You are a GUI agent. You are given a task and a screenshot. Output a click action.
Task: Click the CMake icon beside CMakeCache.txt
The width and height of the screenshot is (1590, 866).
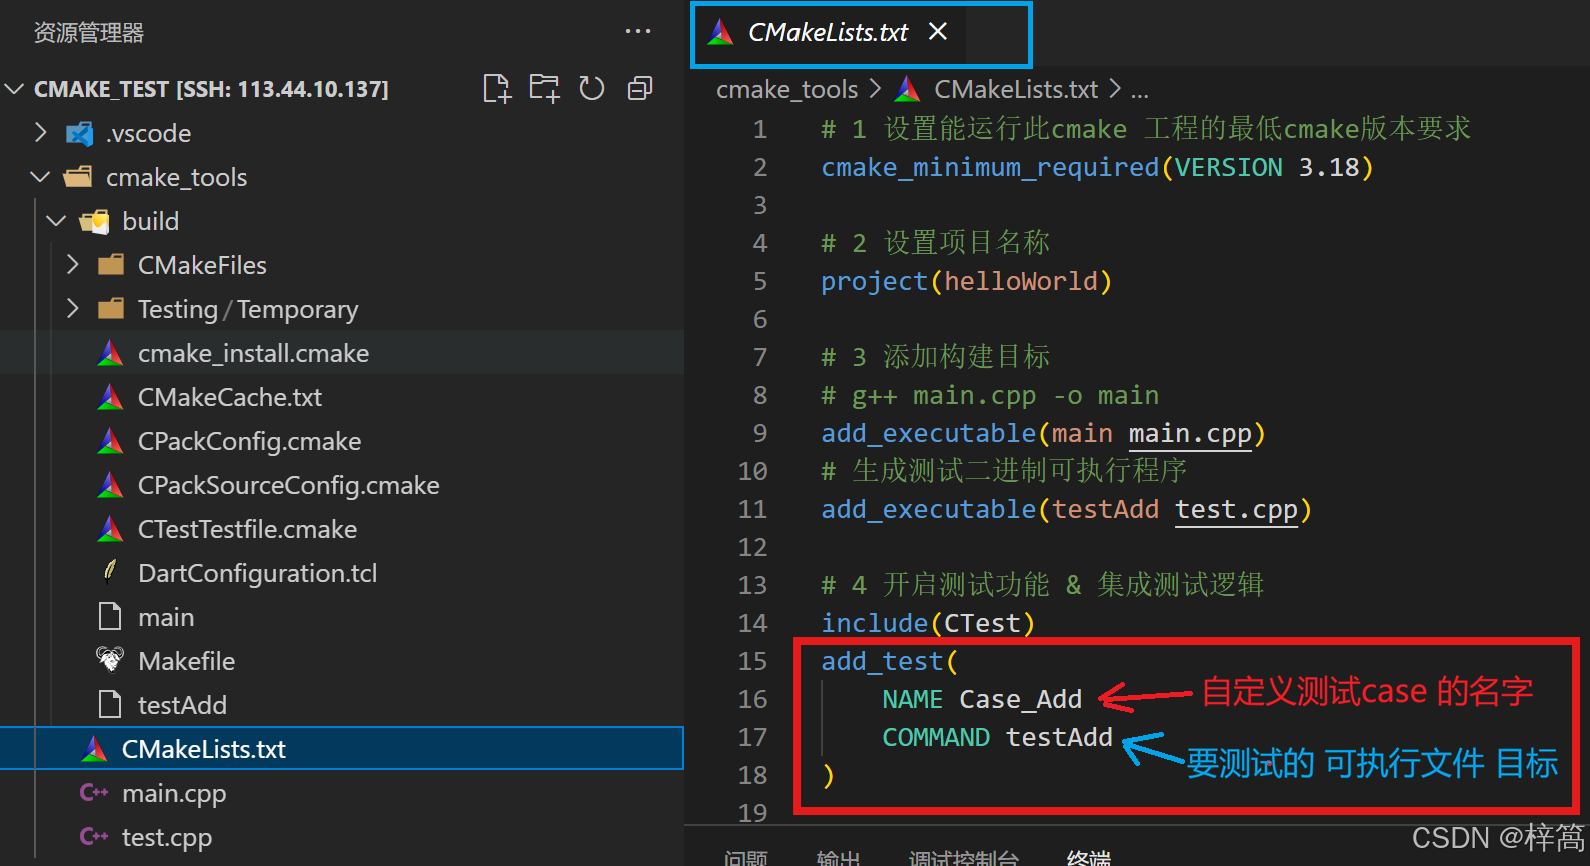(x=110, y=397)
